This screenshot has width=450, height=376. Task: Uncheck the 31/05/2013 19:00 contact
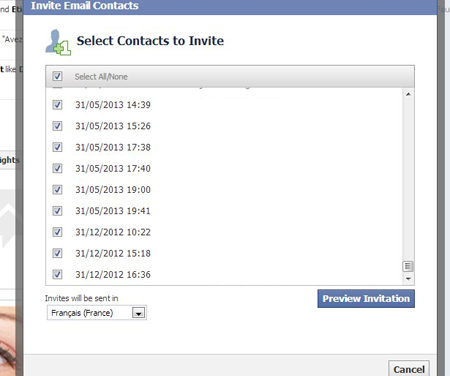tap(57, 190)
